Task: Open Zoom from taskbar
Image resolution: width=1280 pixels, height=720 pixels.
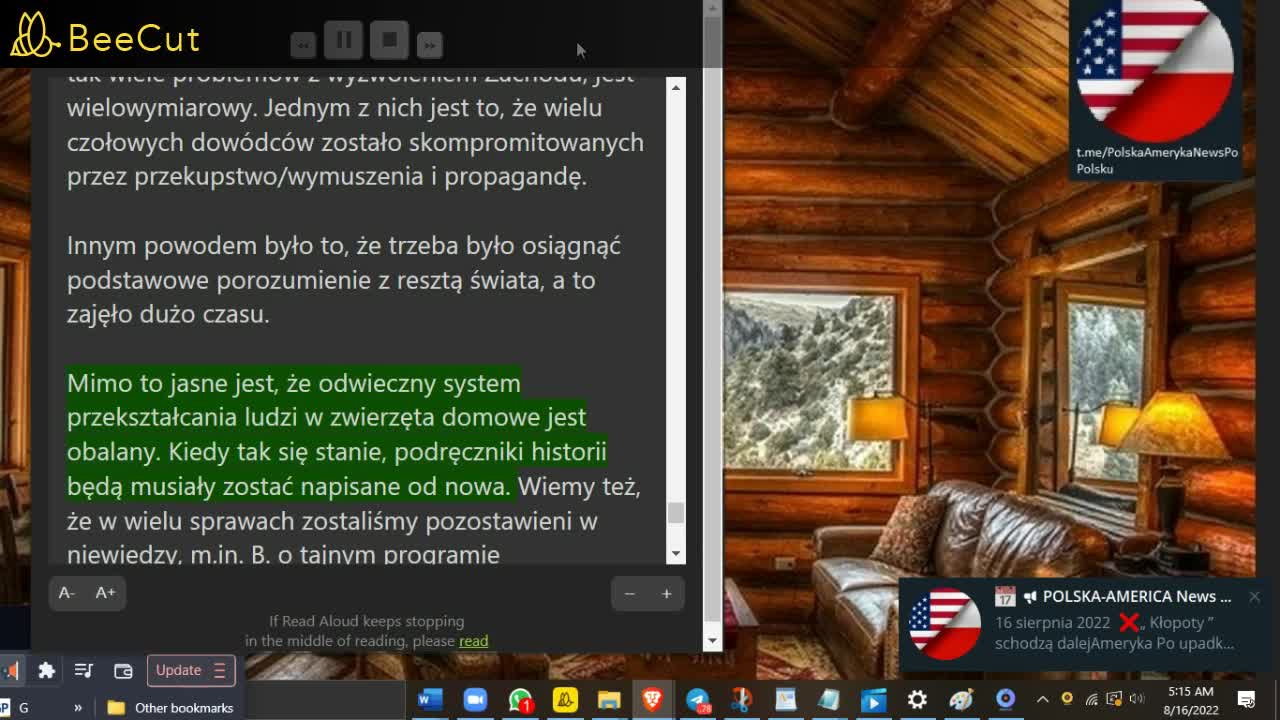Action: [475, 700]
